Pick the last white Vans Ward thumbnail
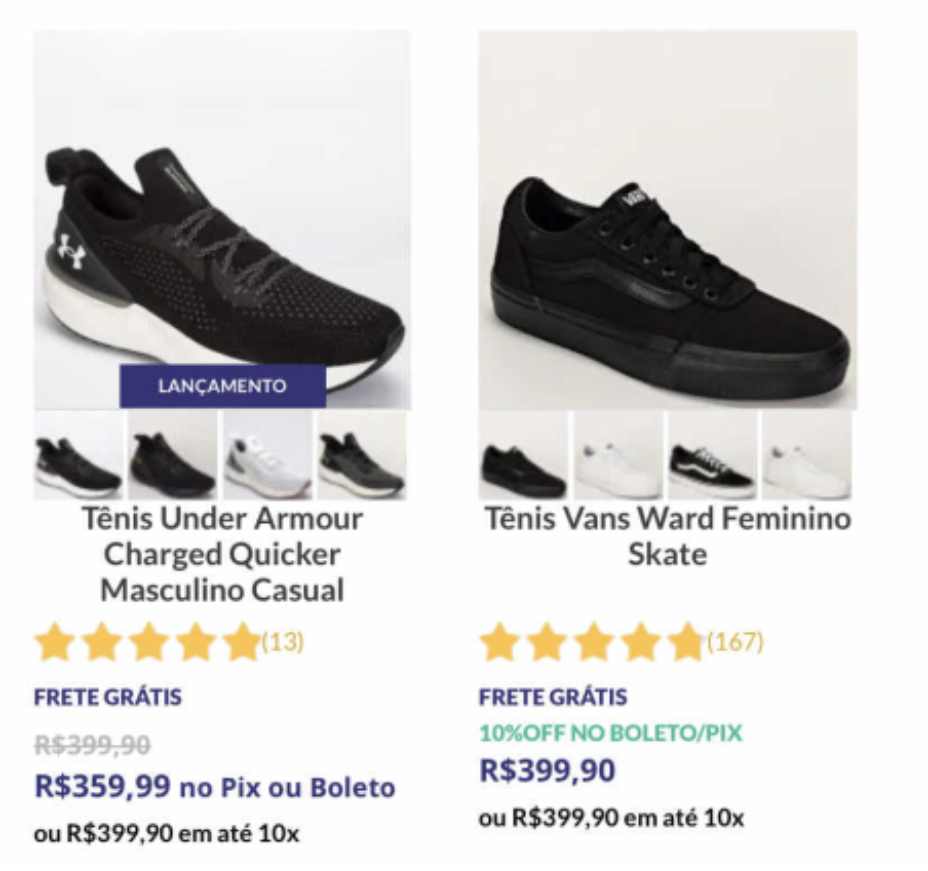Screen dimensions: 928x871 (x=807, y=456)
